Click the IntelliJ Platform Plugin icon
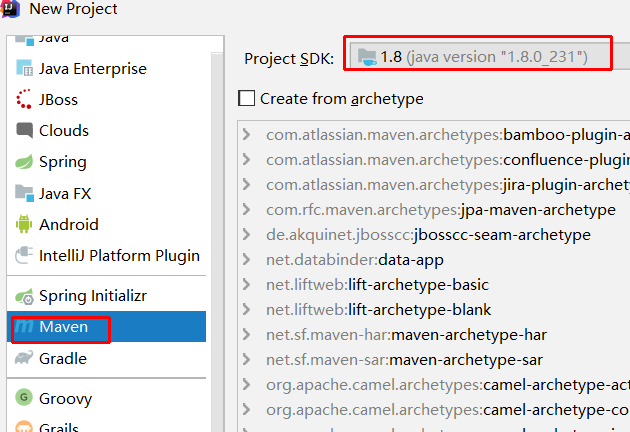630x432 pixels. (x=24, y=255)
